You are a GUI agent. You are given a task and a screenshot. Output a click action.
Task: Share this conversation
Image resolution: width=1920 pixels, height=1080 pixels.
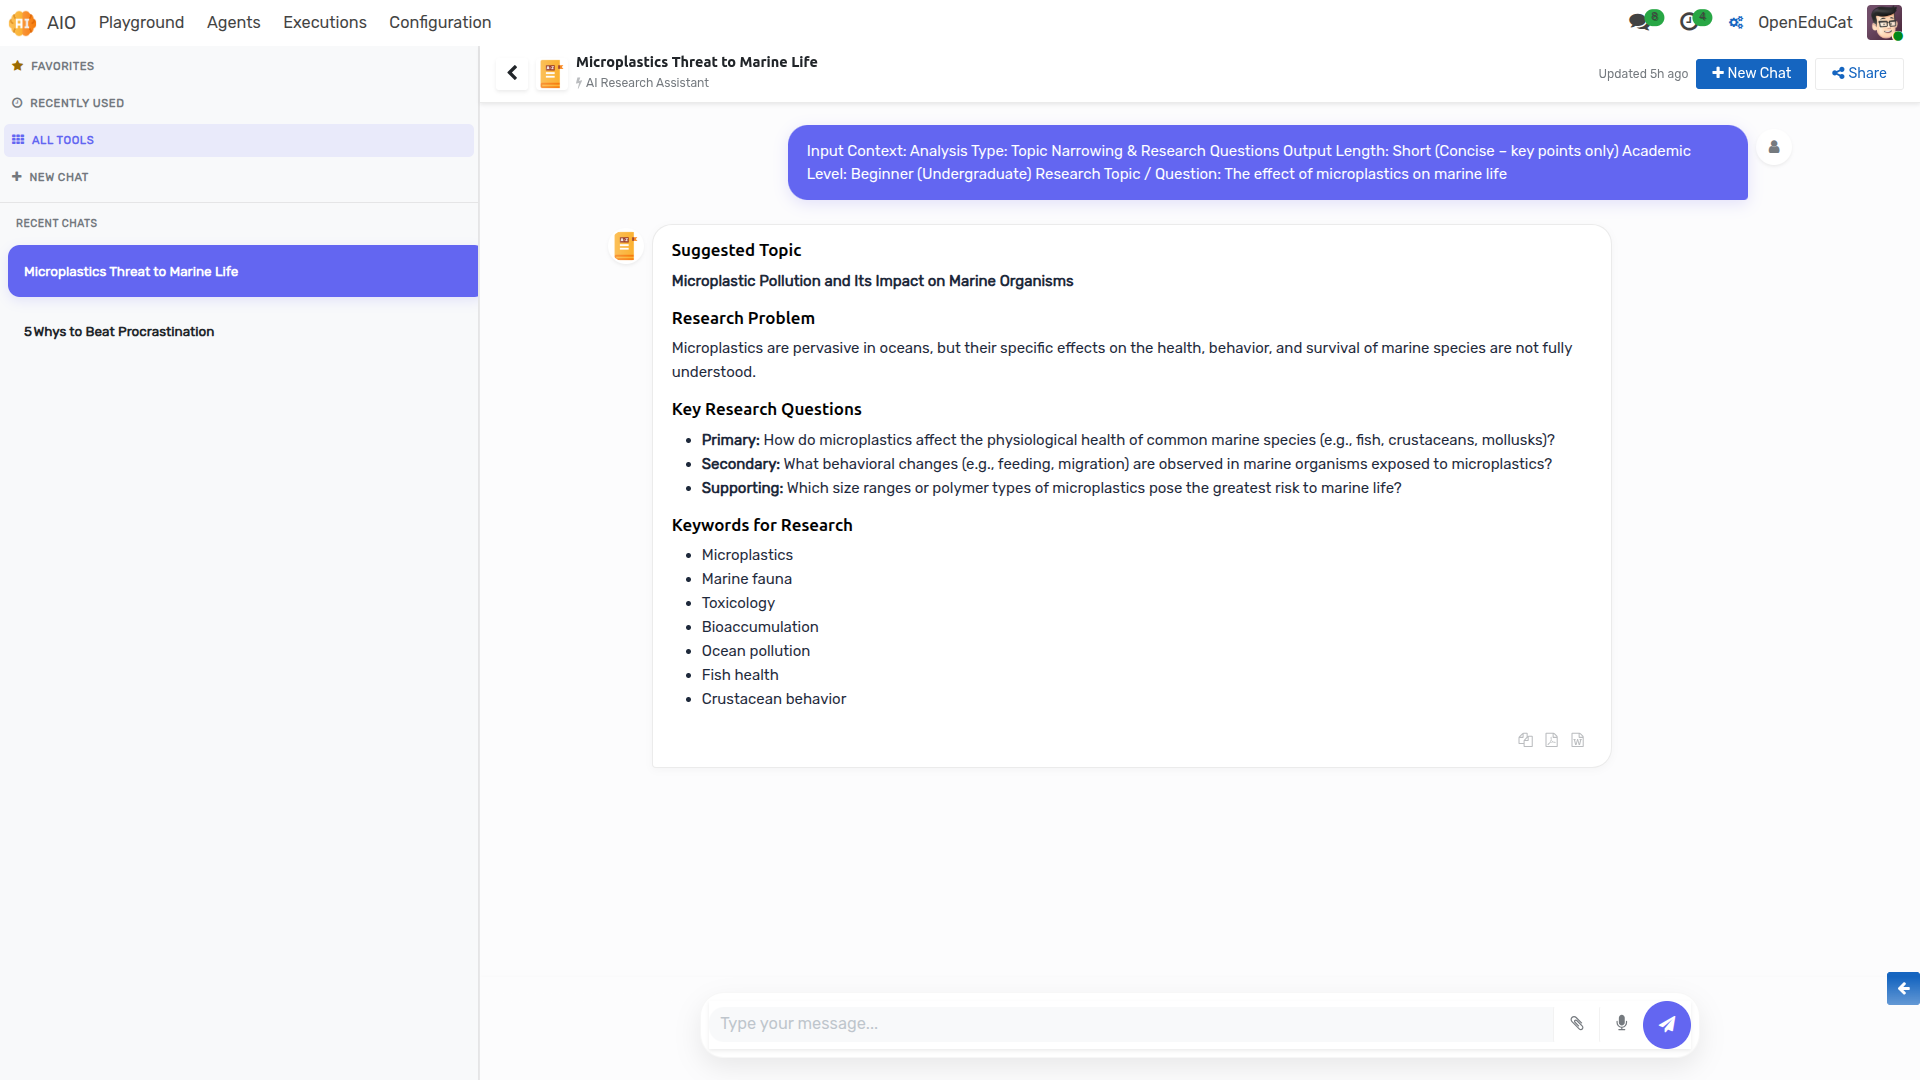click(x=1859, y=73)
